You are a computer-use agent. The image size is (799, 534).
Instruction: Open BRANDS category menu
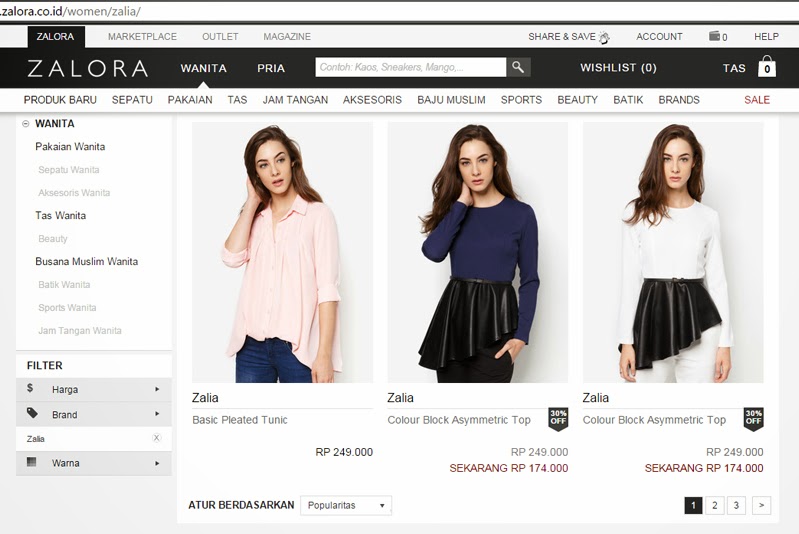click(x=679, y=100)
